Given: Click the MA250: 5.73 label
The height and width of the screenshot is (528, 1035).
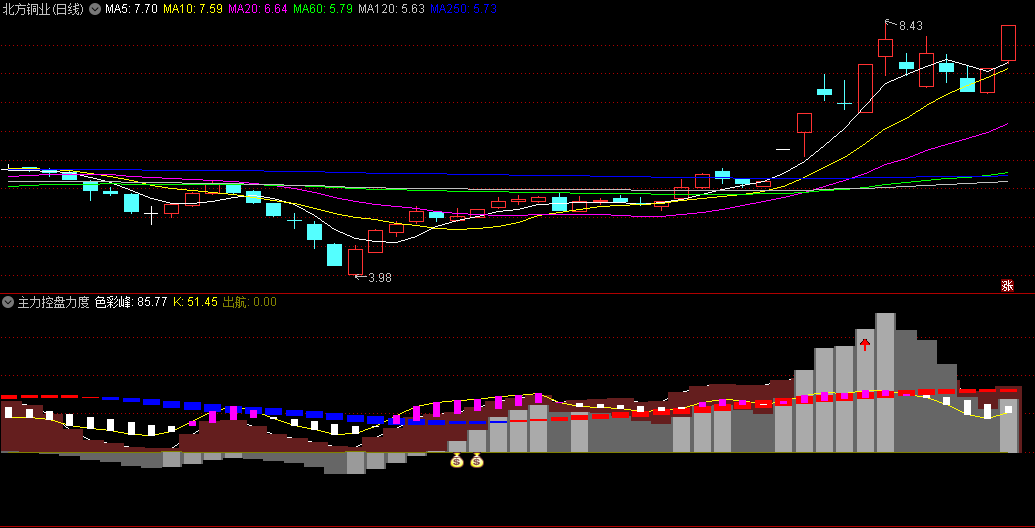Looking at the screenshot, I should (463, 9).
